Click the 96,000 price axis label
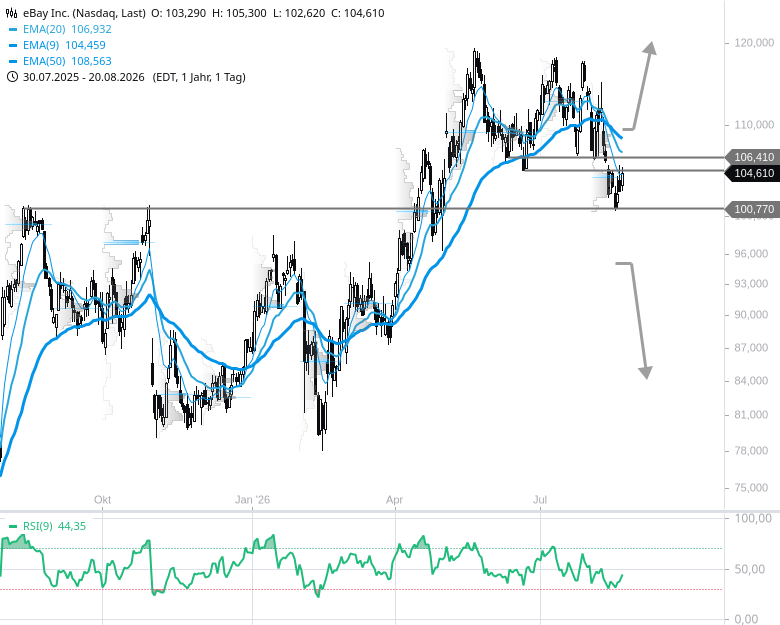The height and width of the screenshot is (625, 780). click(x=751, y=254)
